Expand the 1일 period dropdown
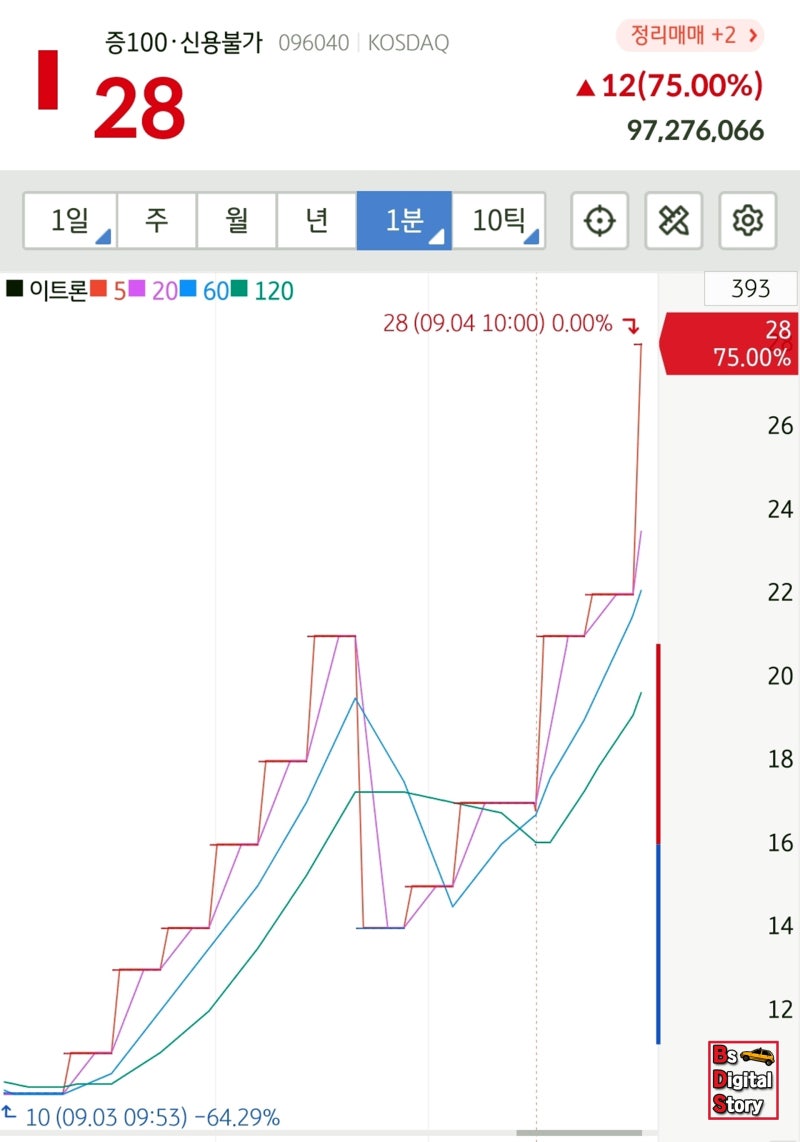The height and width of the screenshot is (1142, 800). pos(70,221)
